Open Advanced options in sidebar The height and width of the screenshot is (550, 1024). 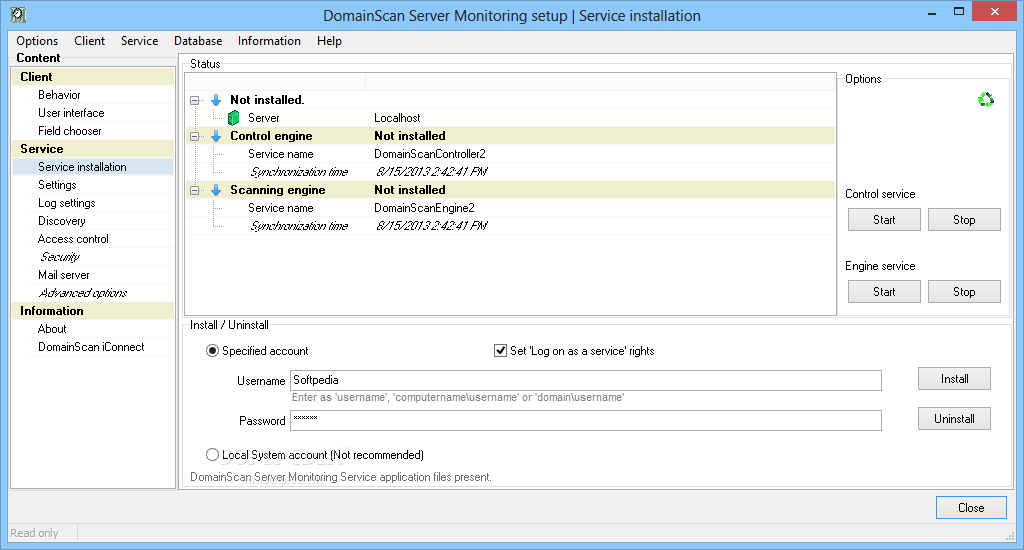click(x=83, y=293)
